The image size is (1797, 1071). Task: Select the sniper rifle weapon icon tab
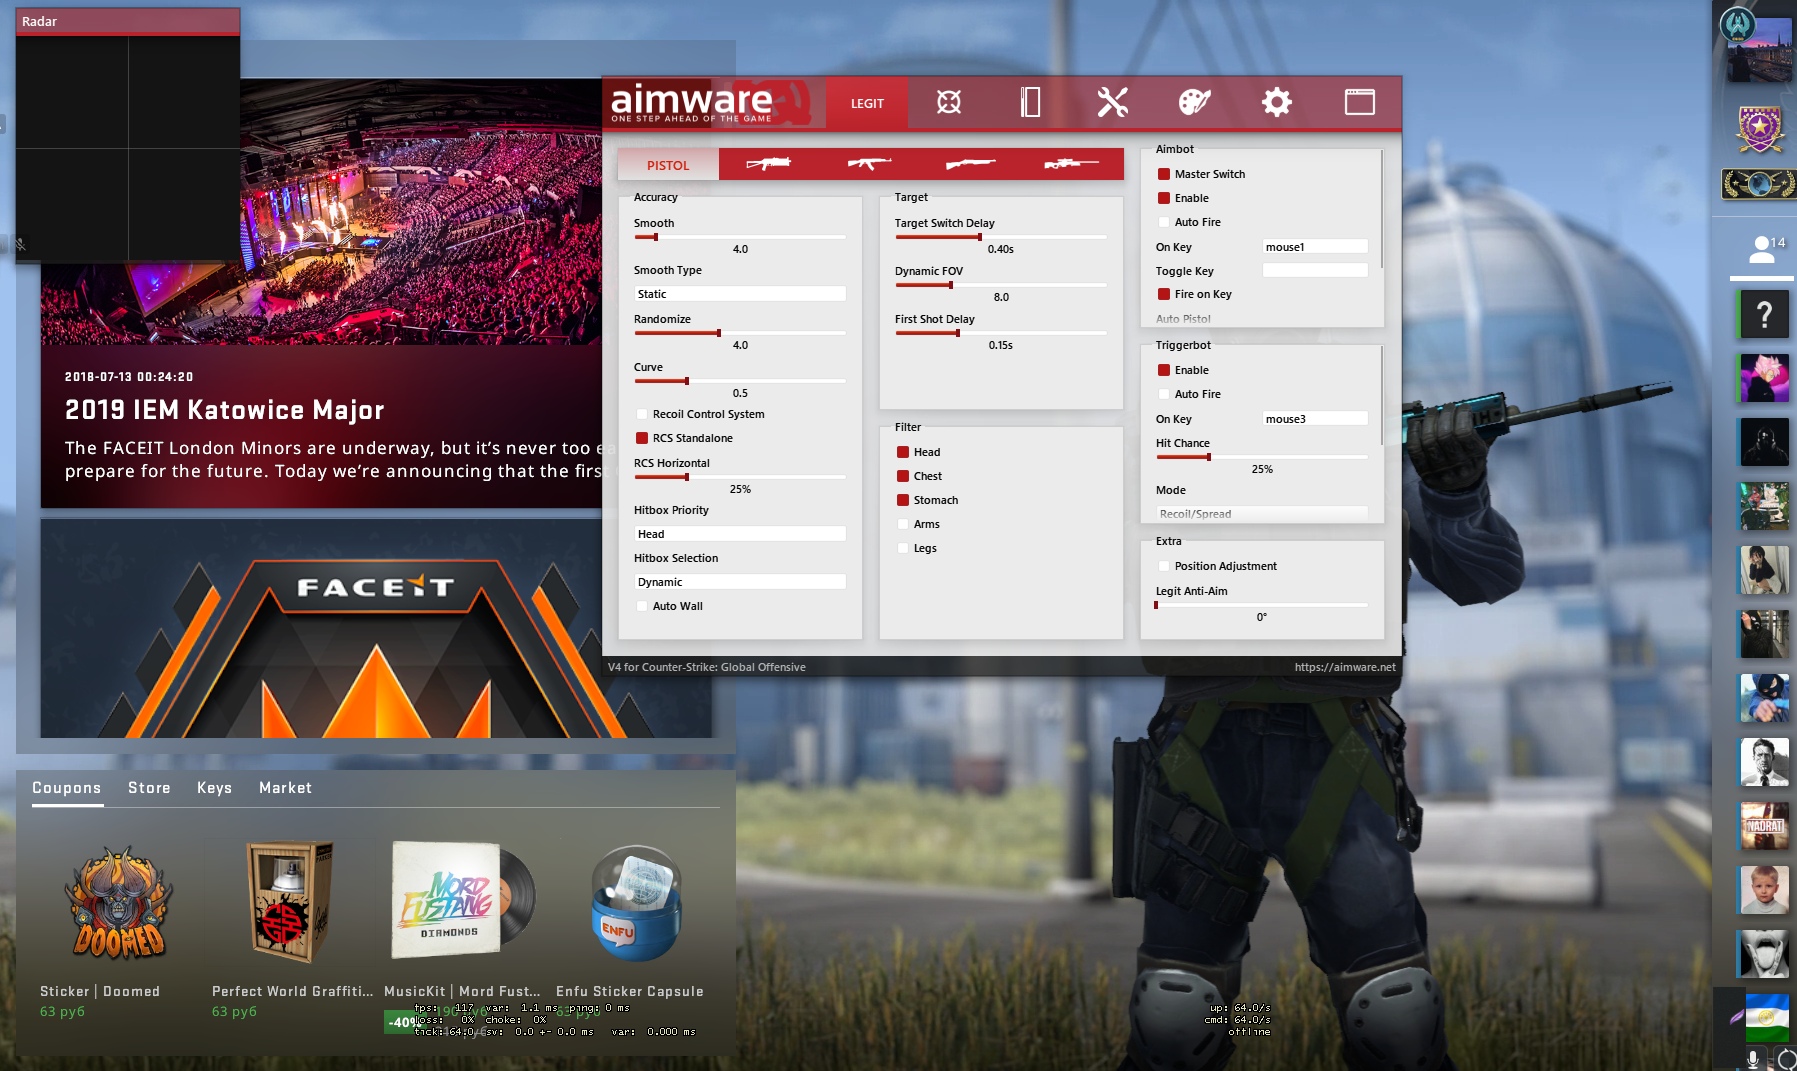pyautogui.click(x=1071, y=163)
